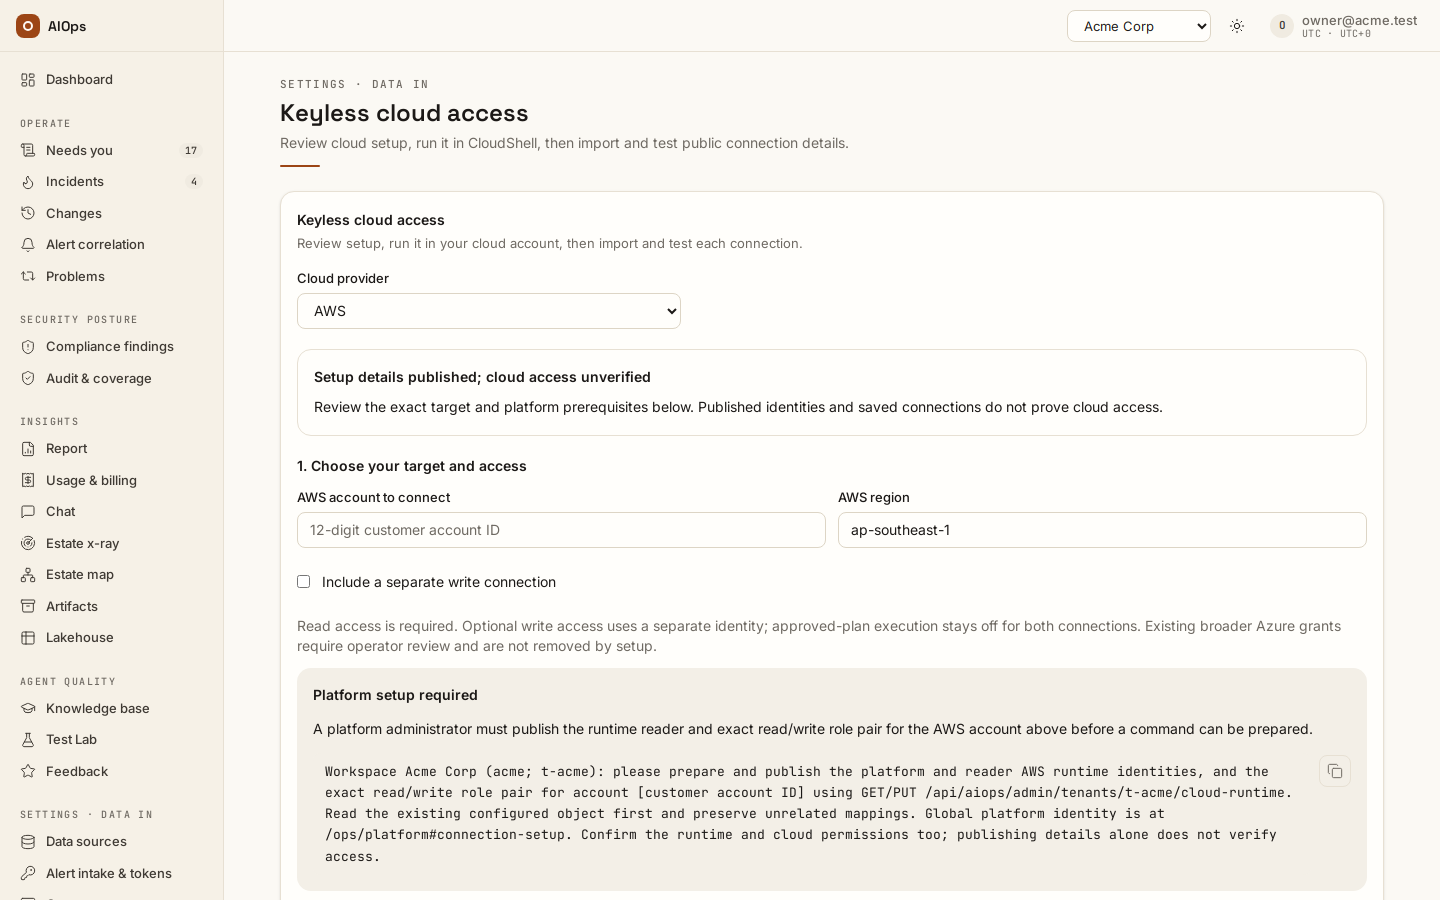Click the Dashboard grid icon
Screen dimensions: 1440x900
(28, 80)
